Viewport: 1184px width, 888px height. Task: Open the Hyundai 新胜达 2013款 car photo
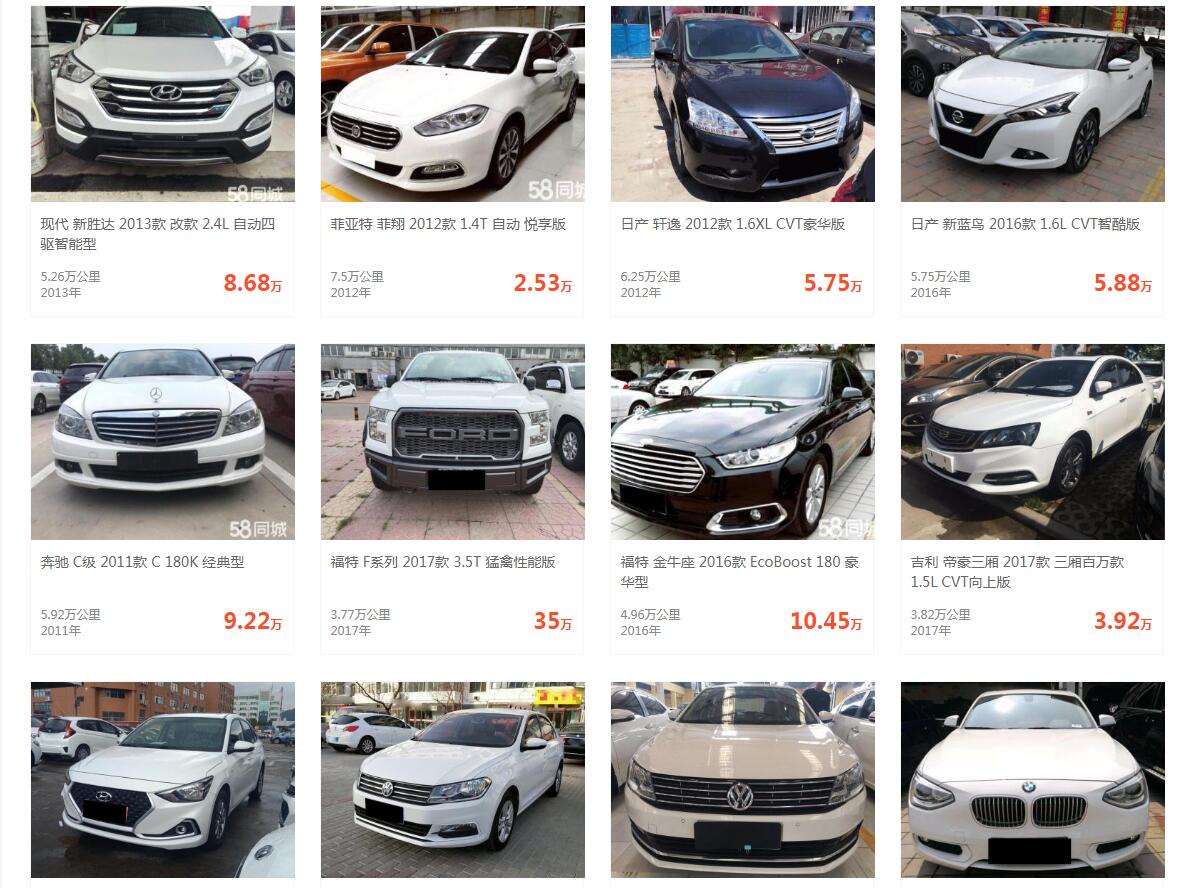[x=162, y=103]
